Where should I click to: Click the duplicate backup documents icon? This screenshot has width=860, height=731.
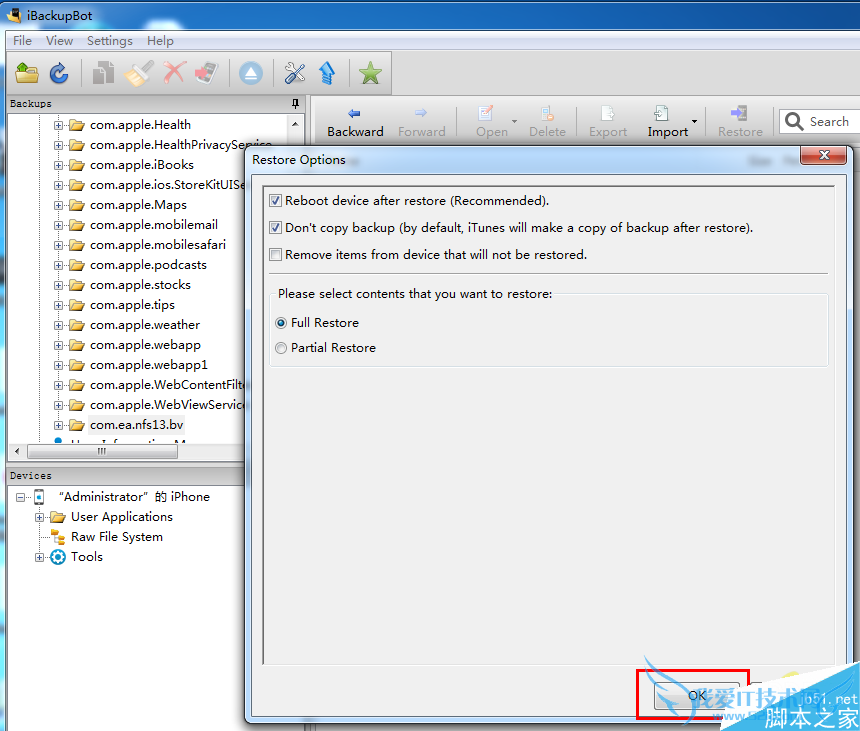click(x=103, y=73)
